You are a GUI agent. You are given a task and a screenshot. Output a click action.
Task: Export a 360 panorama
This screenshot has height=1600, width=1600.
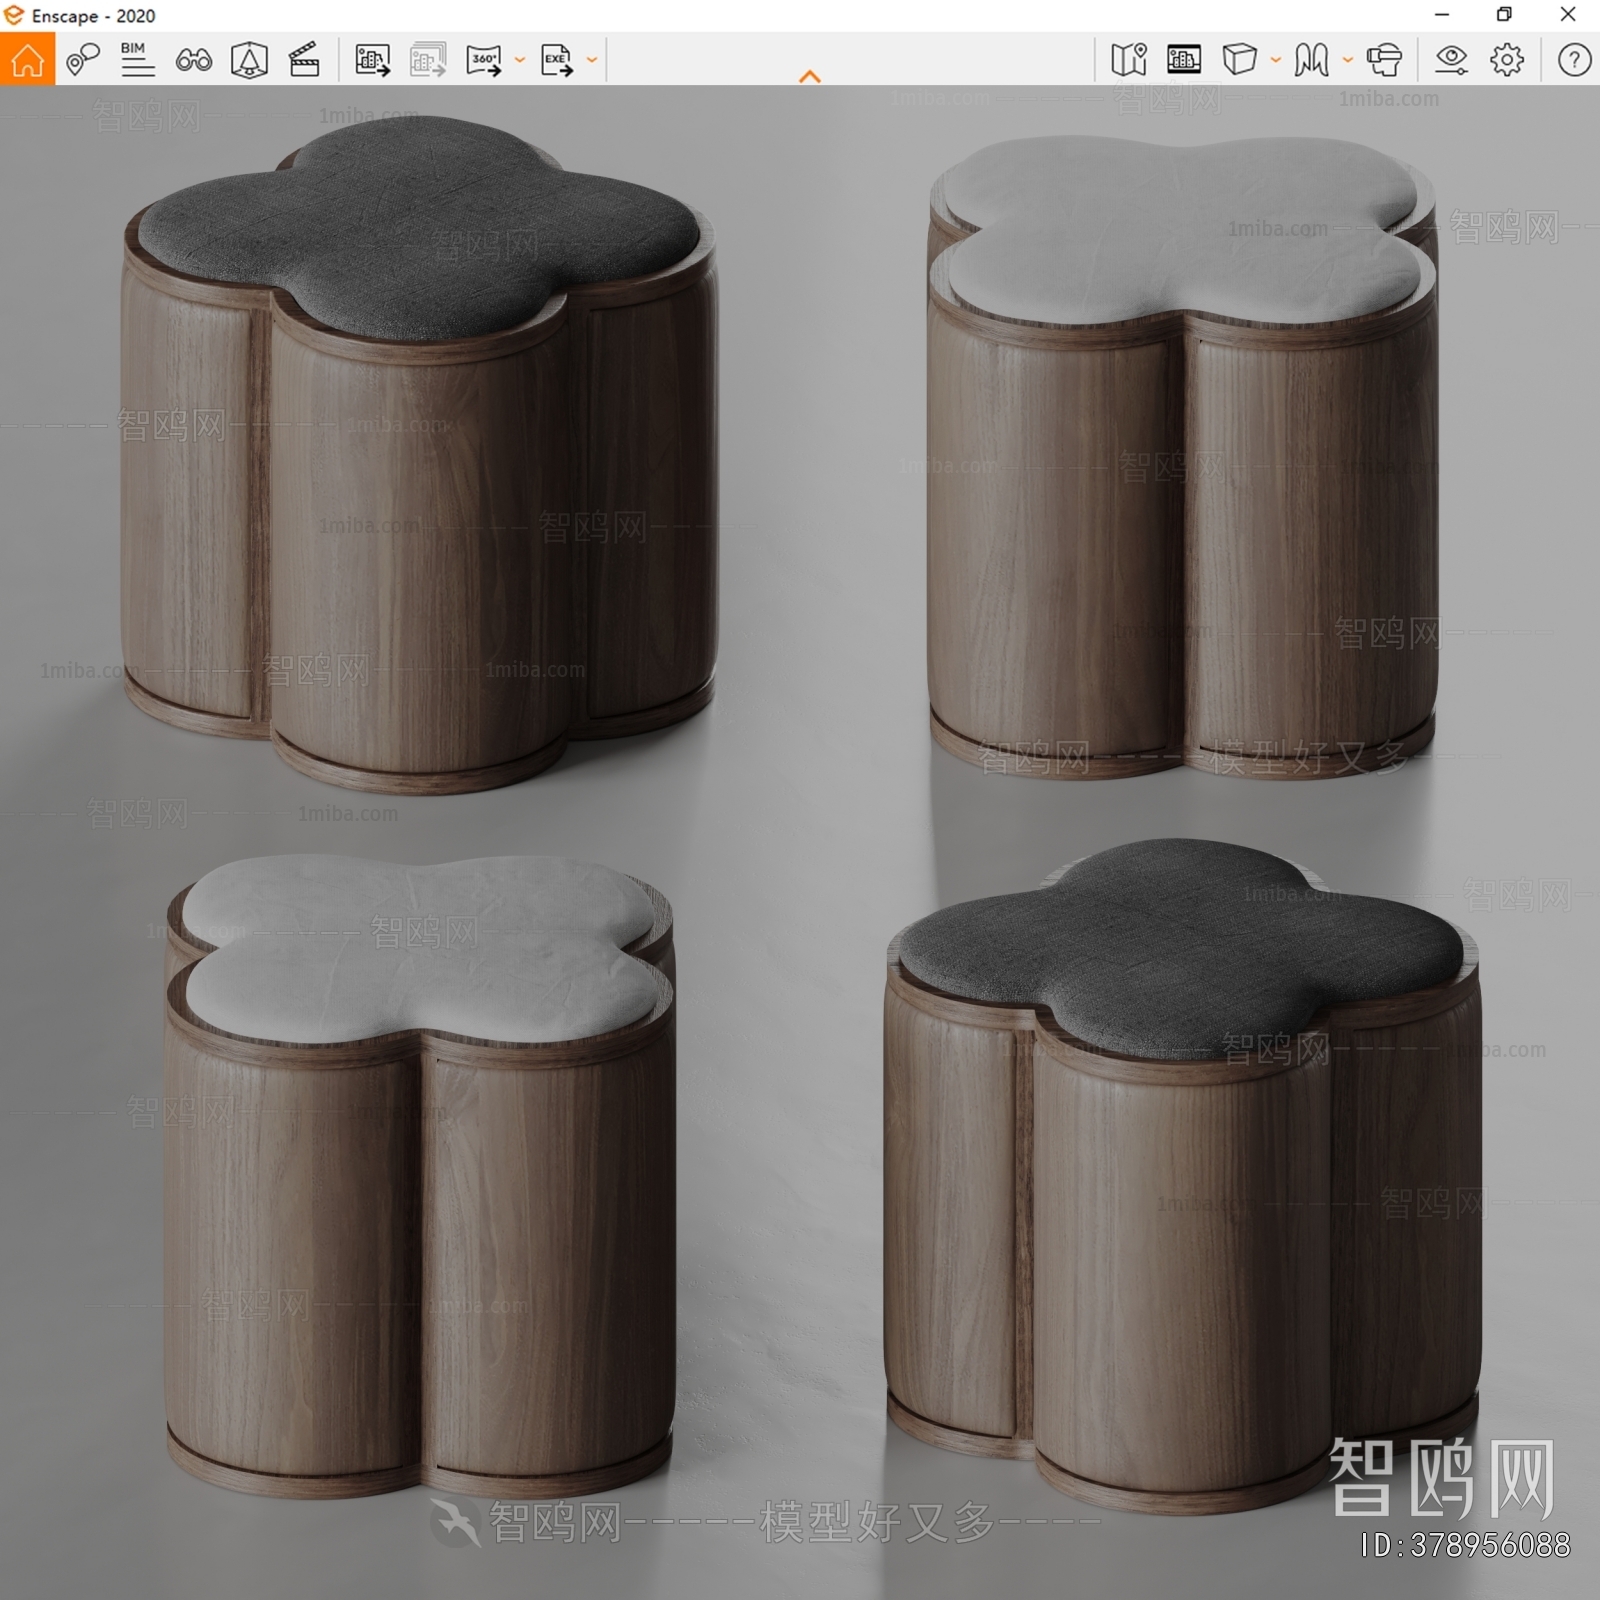(485, 60)
